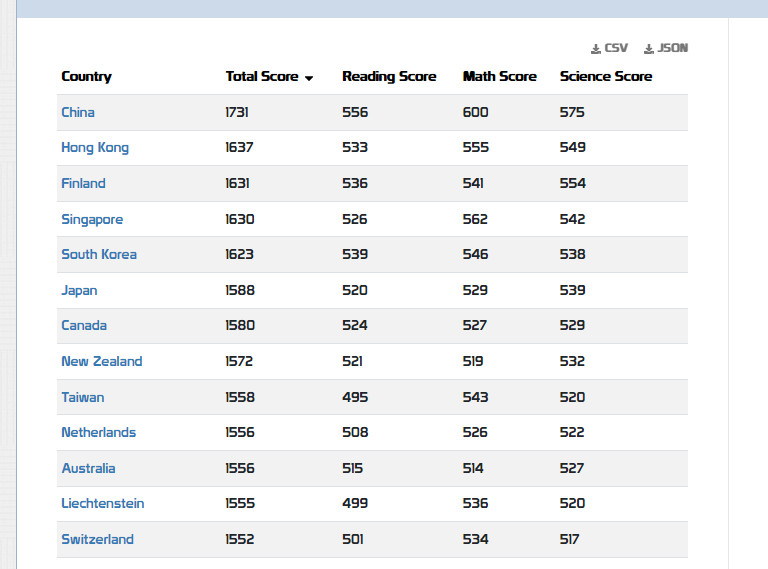Open the China country link

coord(78,112)
